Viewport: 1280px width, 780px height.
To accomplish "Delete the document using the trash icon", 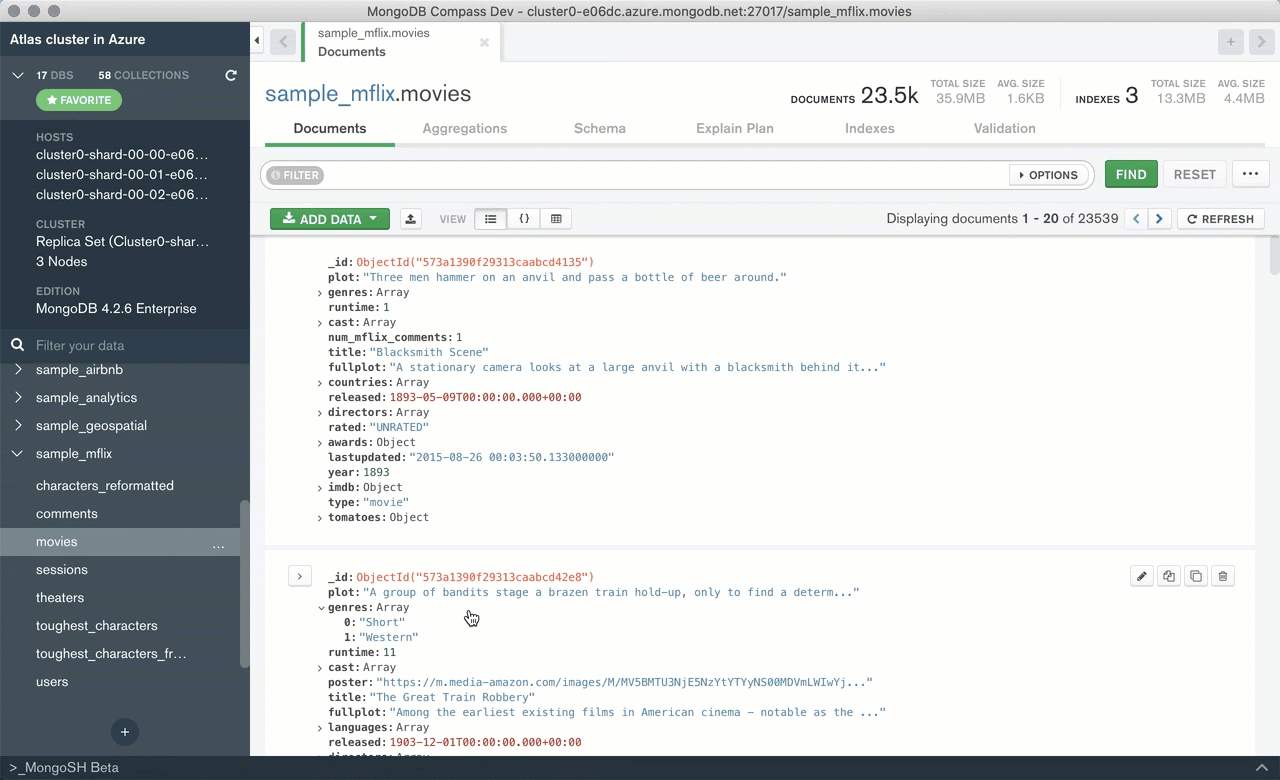I will 1222,576.
